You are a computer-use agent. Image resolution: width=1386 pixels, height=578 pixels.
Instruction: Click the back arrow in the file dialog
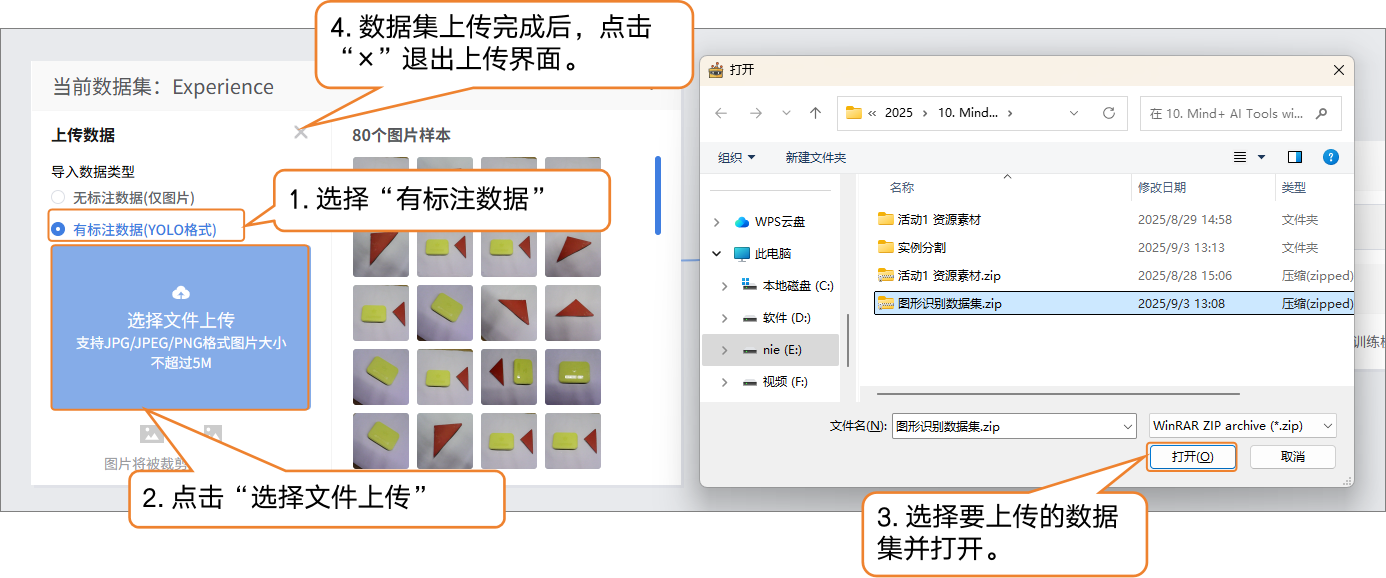721,113
